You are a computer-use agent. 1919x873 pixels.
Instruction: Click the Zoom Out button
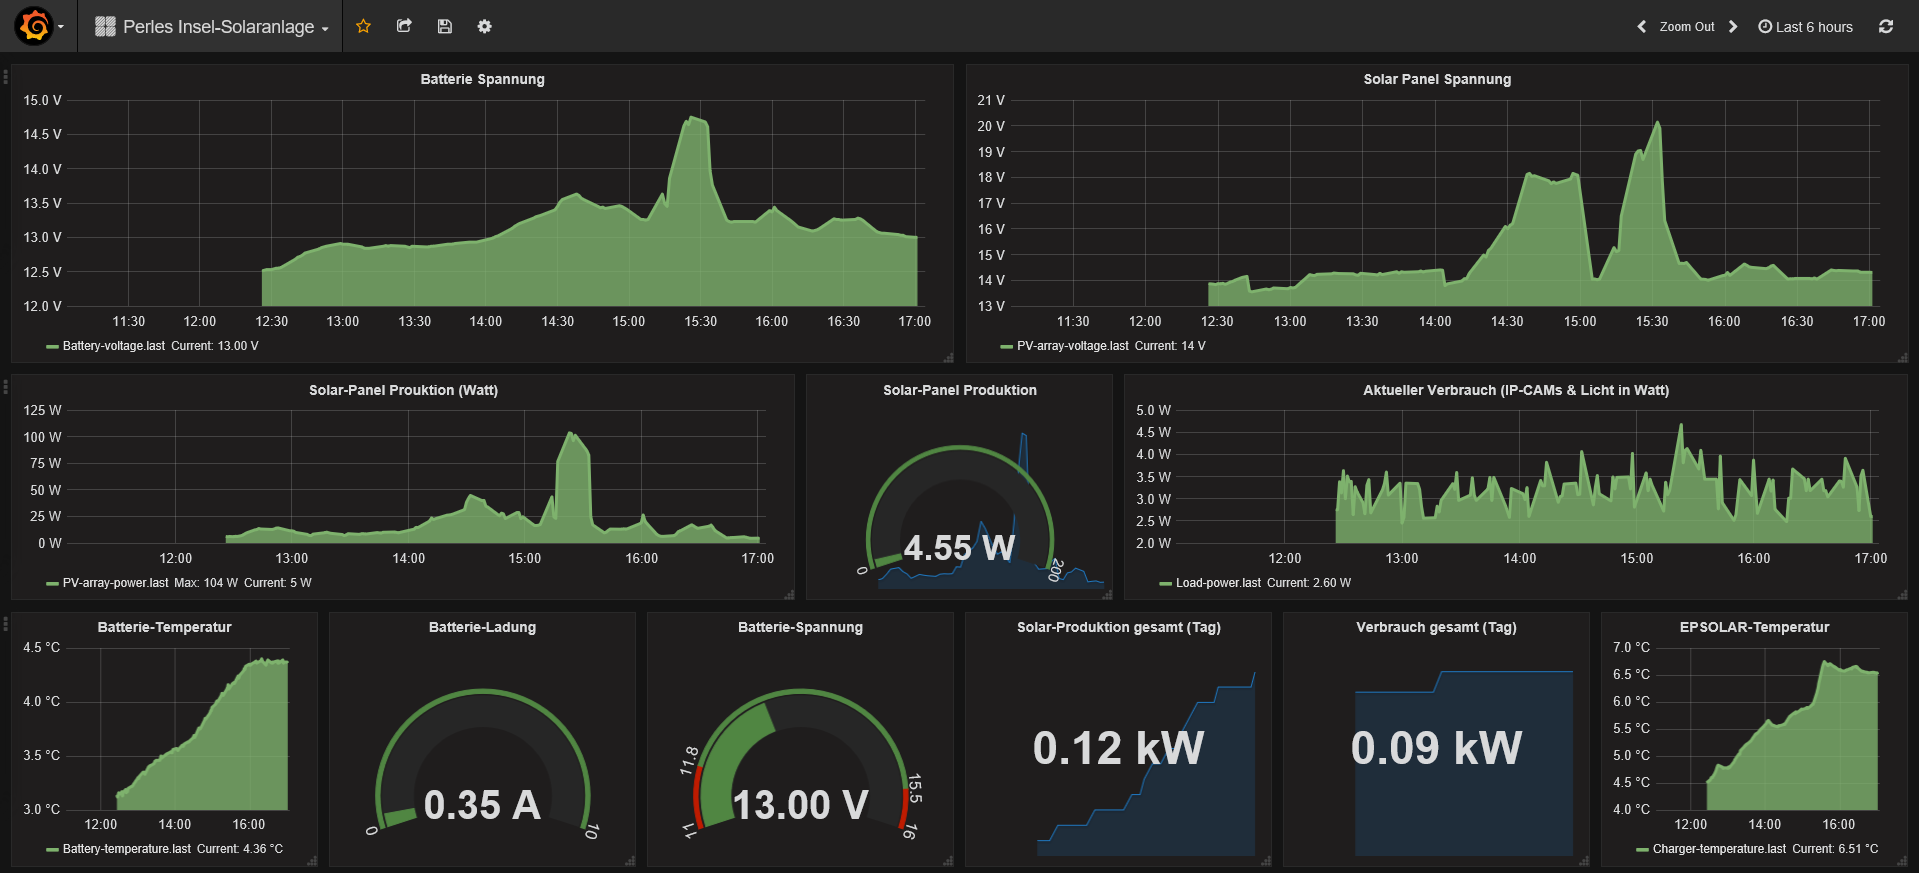click(x=1686, y=27)
